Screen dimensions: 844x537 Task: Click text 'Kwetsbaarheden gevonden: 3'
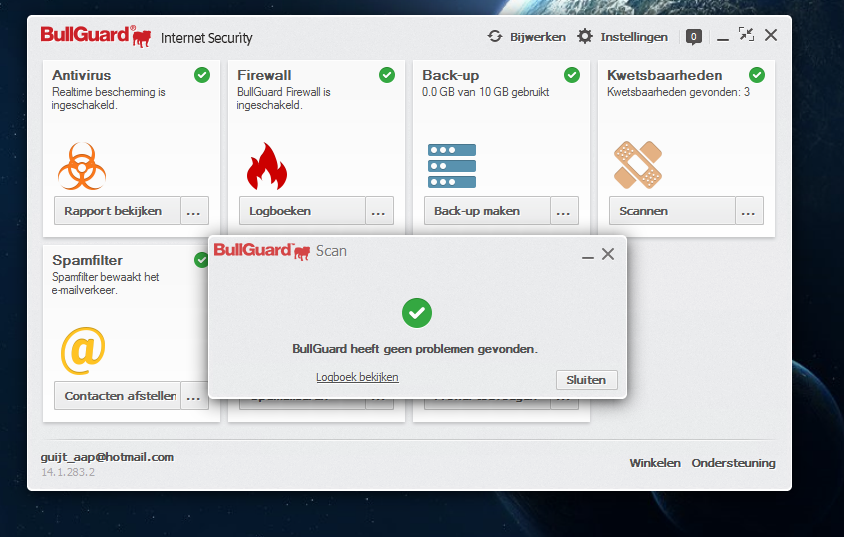coord(678,92)
